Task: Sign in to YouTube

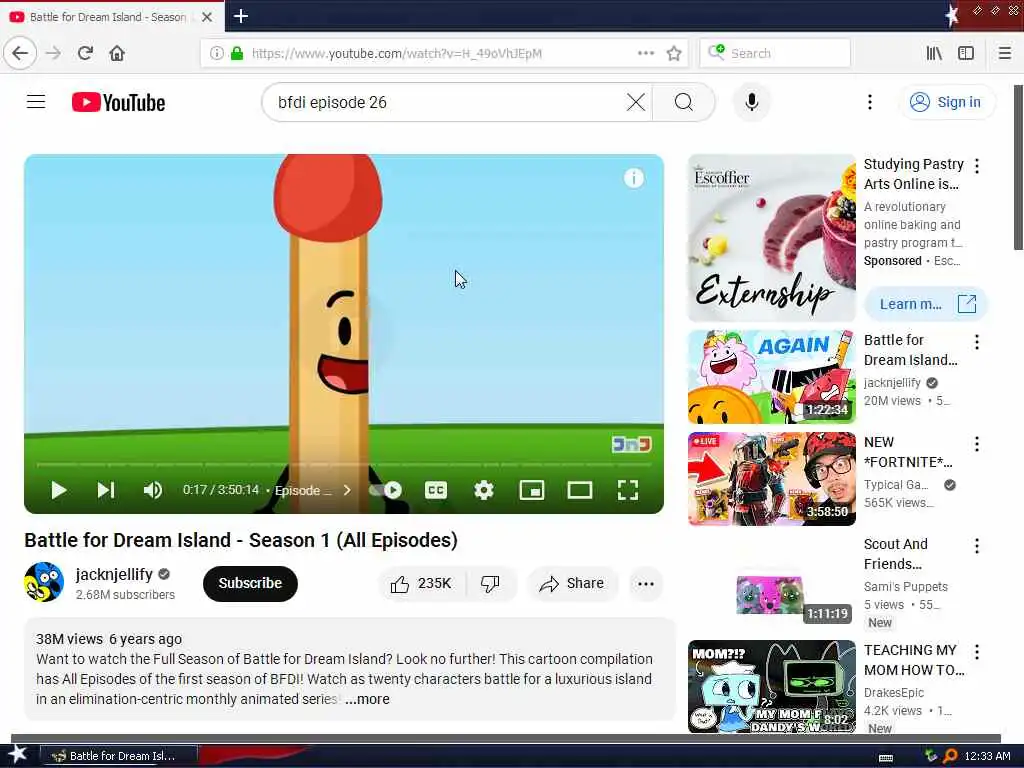Action: tap(946, 102)
